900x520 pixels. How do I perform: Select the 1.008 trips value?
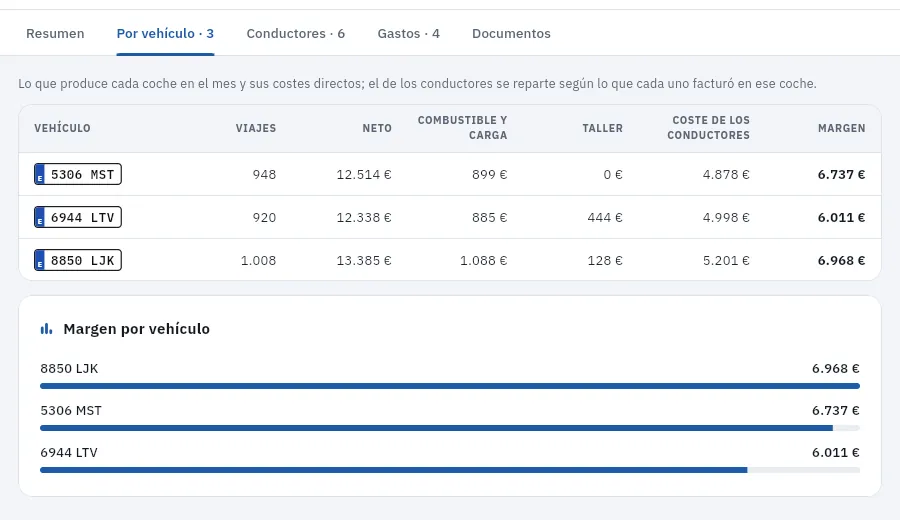coord(258,261)
